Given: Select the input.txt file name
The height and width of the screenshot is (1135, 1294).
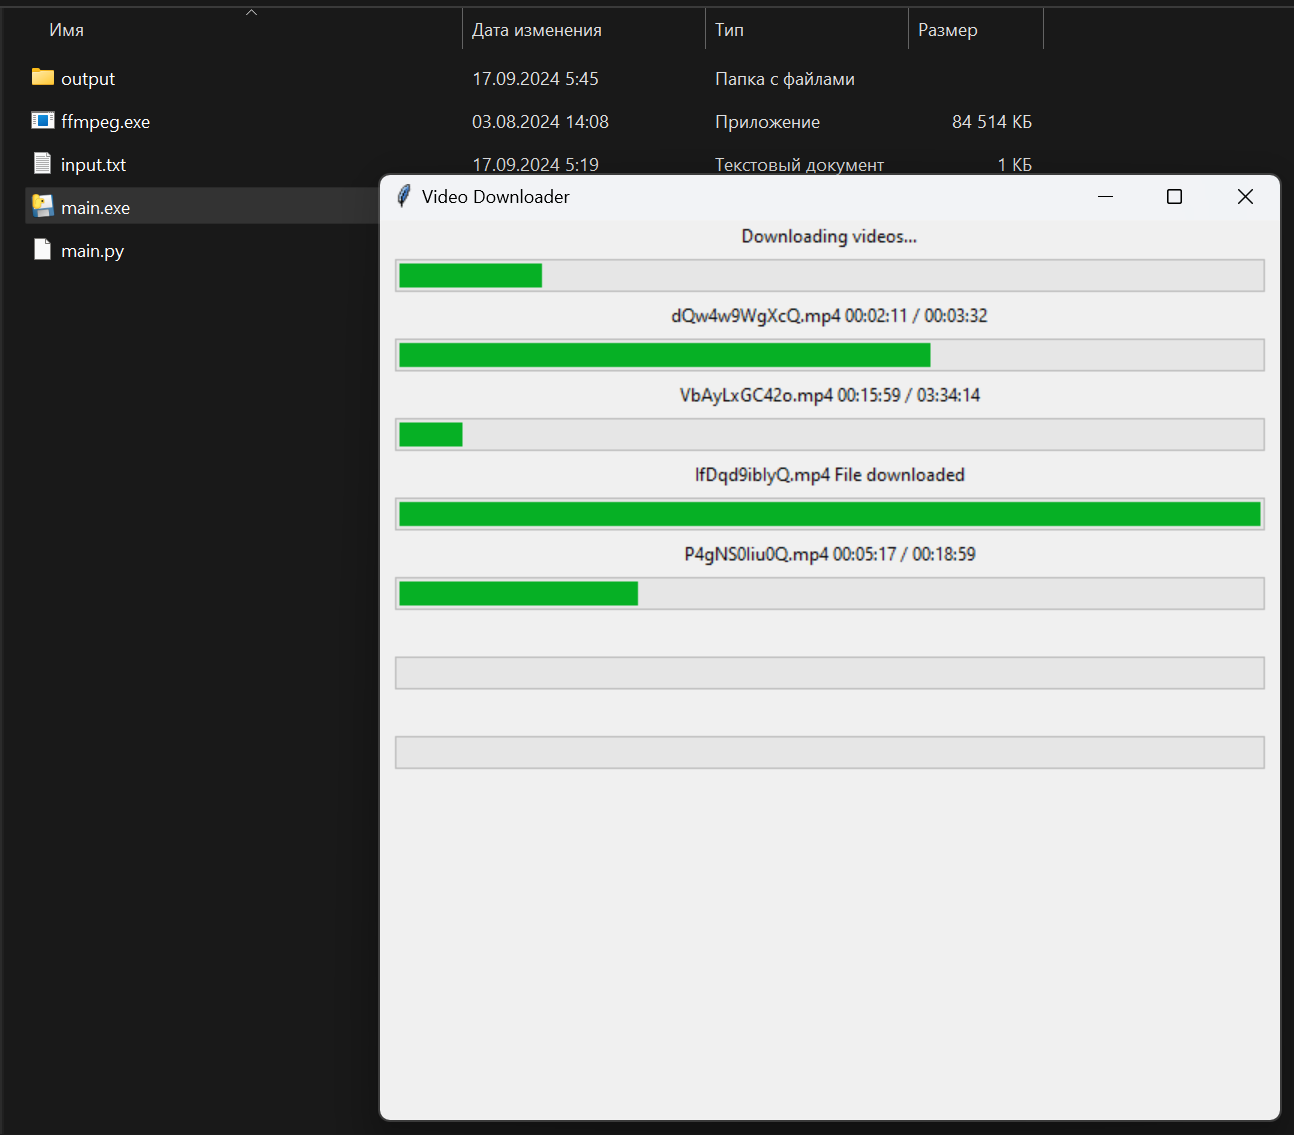Looking at the screenshot, I should (x=93, y=164).
